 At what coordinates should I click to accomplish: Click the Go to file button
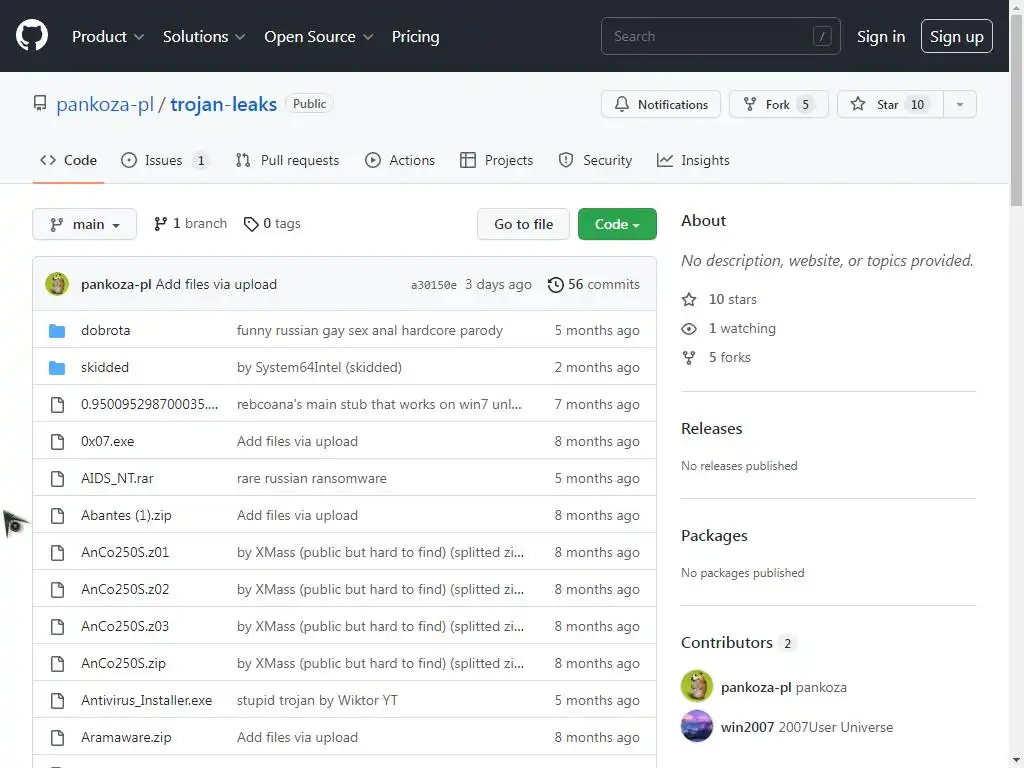[x=523, y=224]
